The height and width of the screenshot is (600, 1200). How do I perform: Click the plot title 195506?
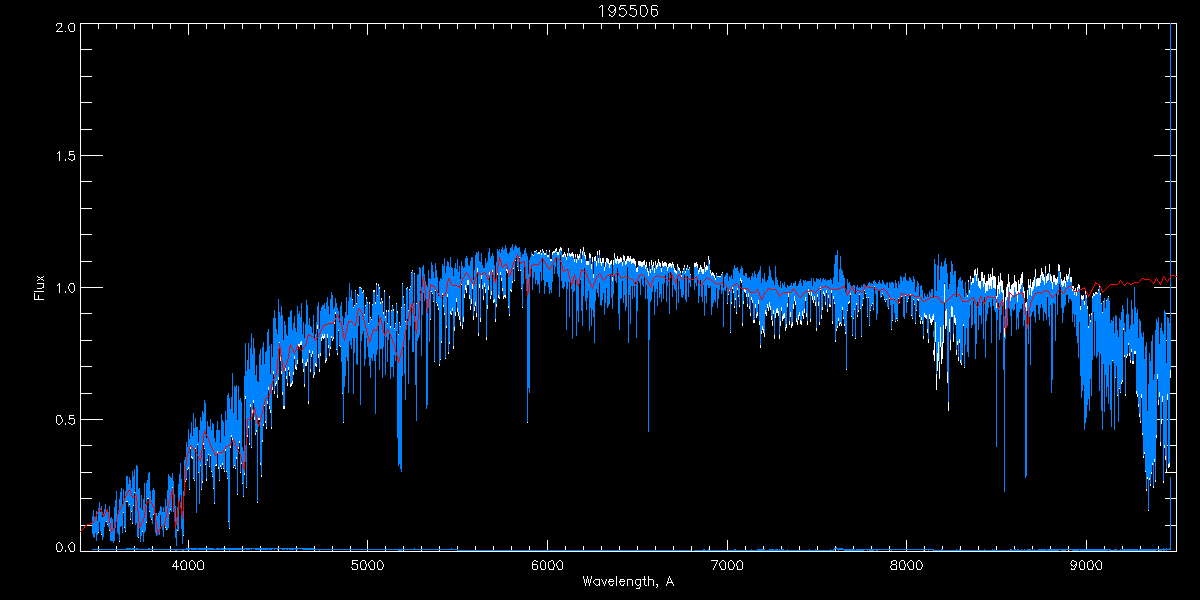click(x=628, y=10)
